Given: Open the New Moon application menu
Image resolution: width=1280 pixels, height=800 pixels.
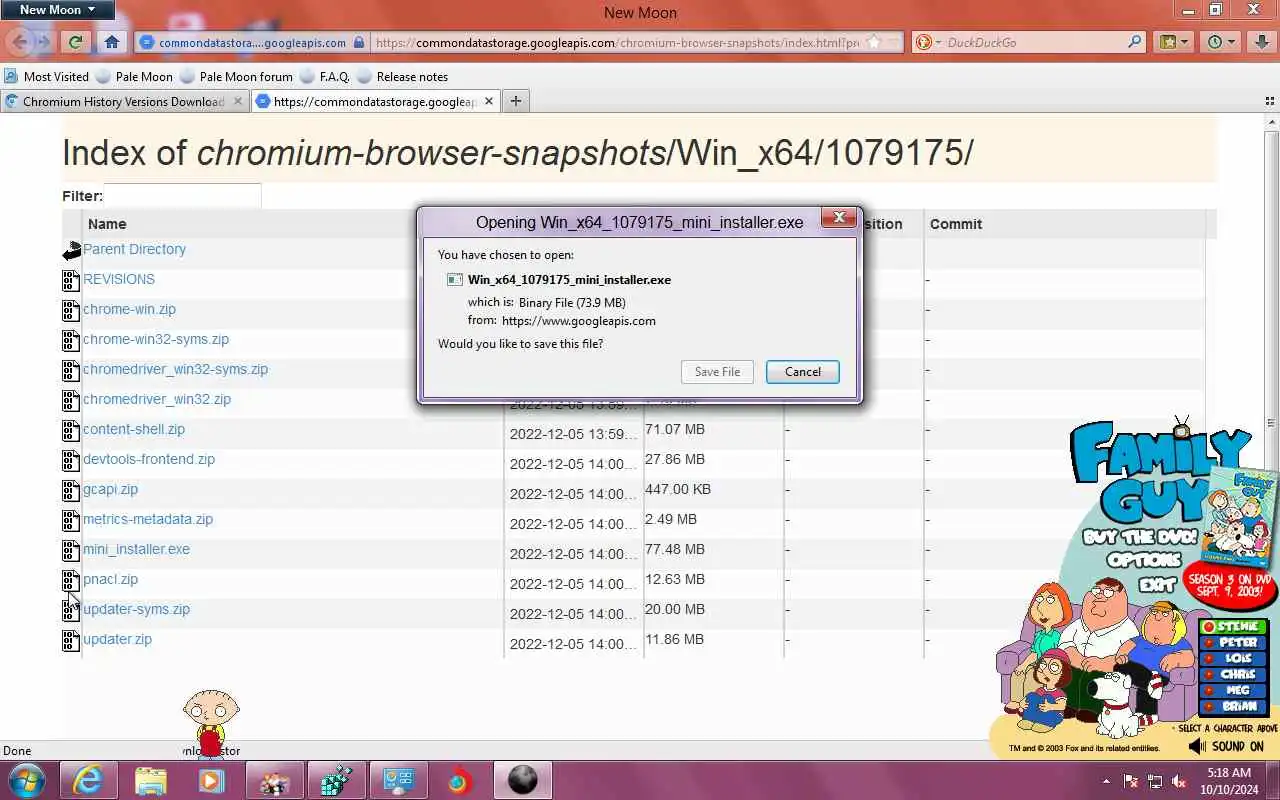Looking at the screenshot, I should pyautogui.click(x=57, y=10).
